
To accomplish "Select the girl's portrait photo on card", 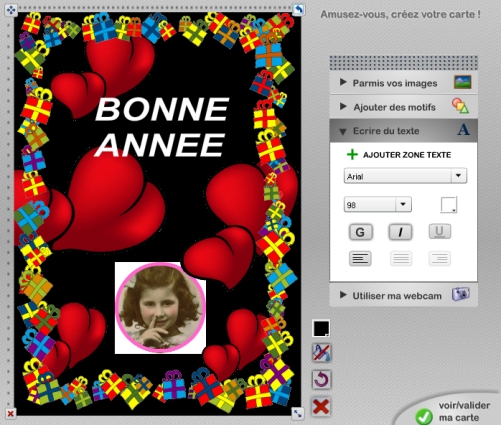I will coord(160,308).
